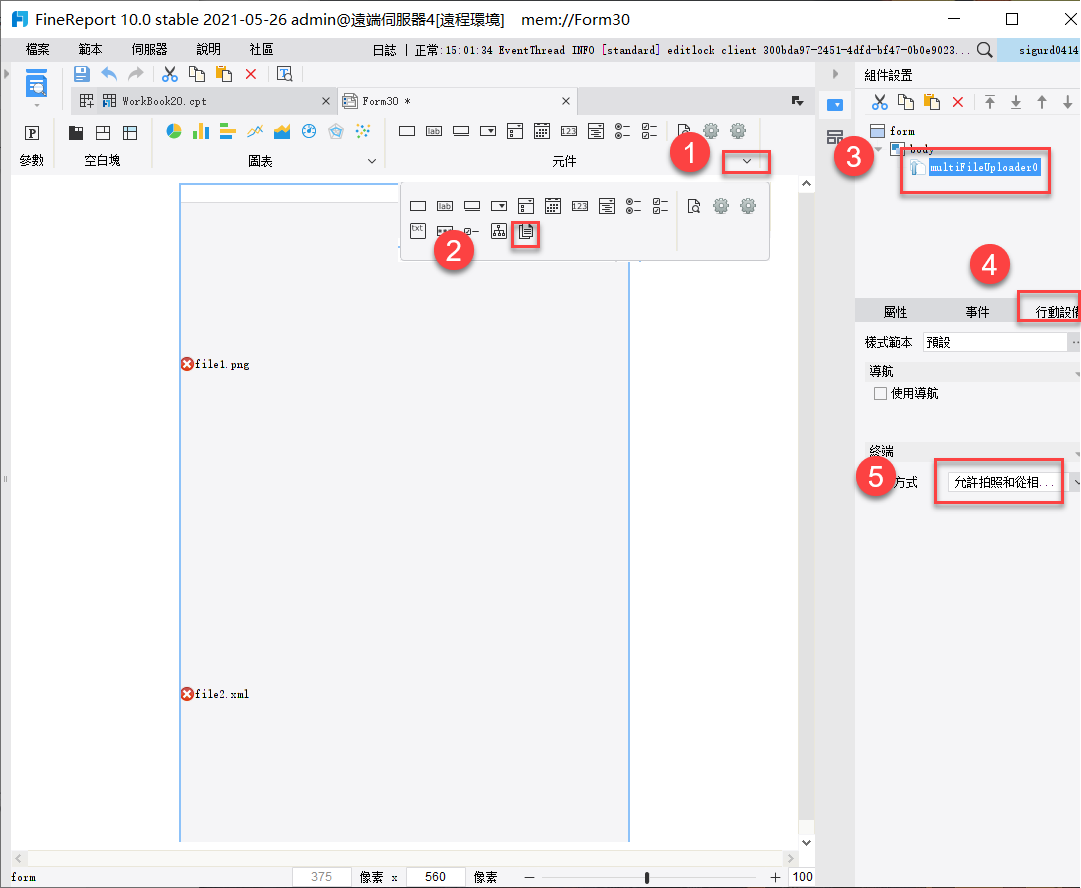Select multiFileUploader0 in the tree
Viewport: 1081px width, 888px height.
click(984, 168)
